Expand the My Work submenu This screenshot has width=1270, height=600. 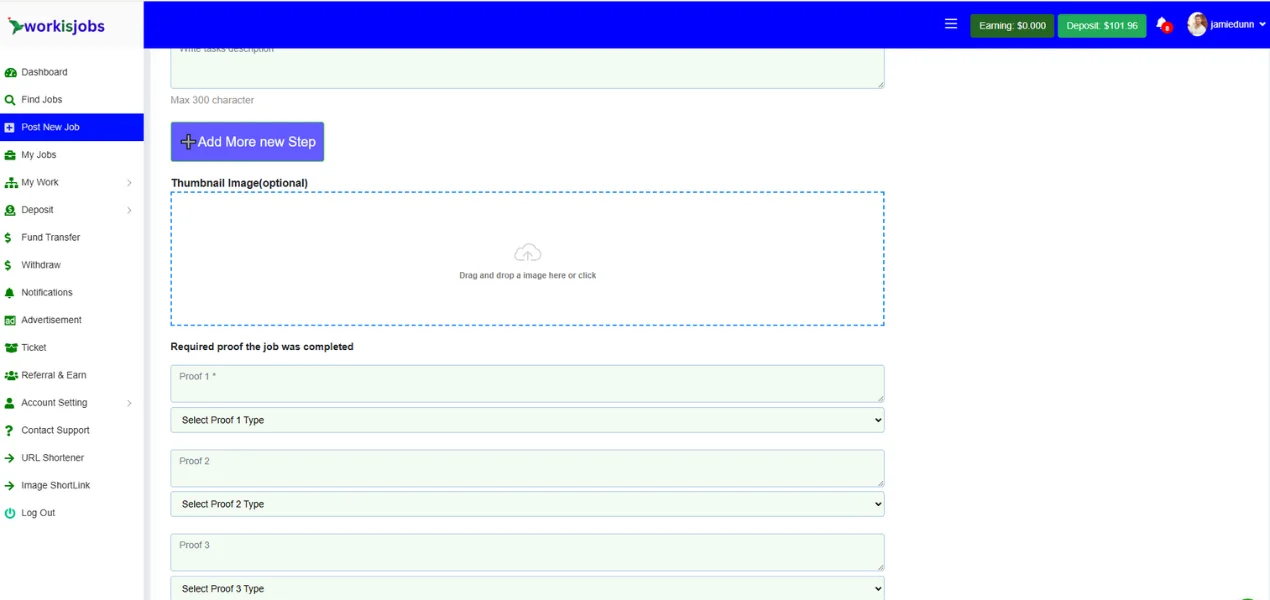tap(129, 183)
